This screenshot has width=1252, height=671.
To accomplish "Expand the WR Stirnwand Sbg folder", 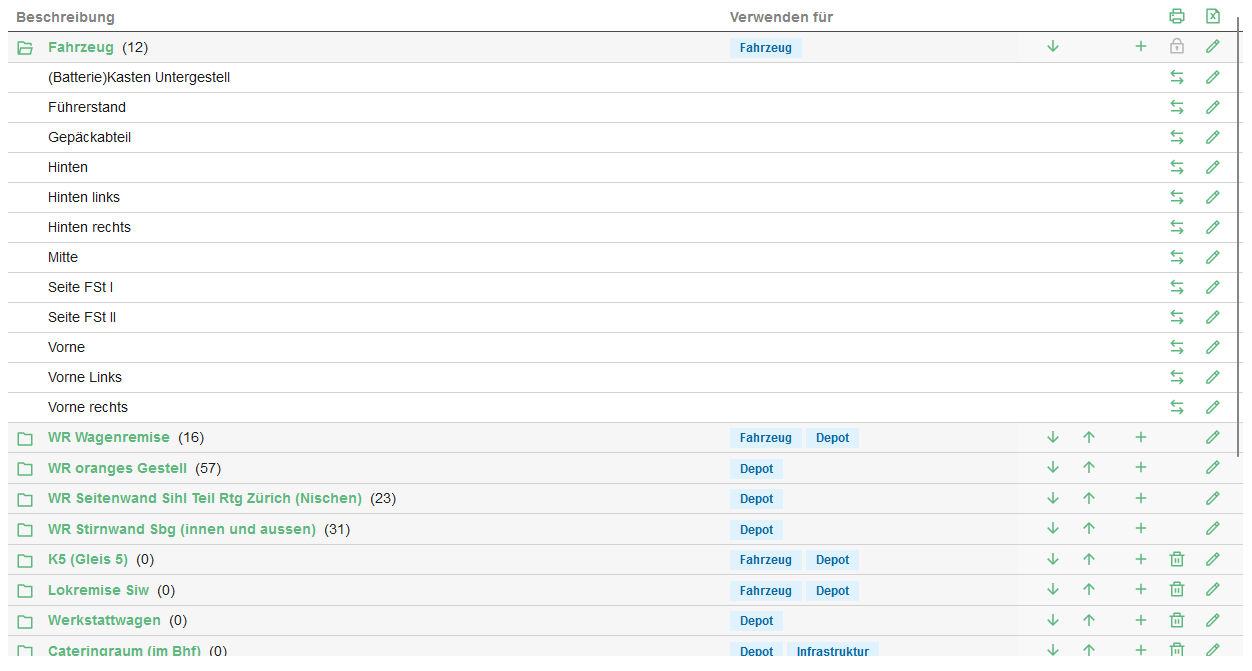I will pyautogui.click(x=25, y=530).
